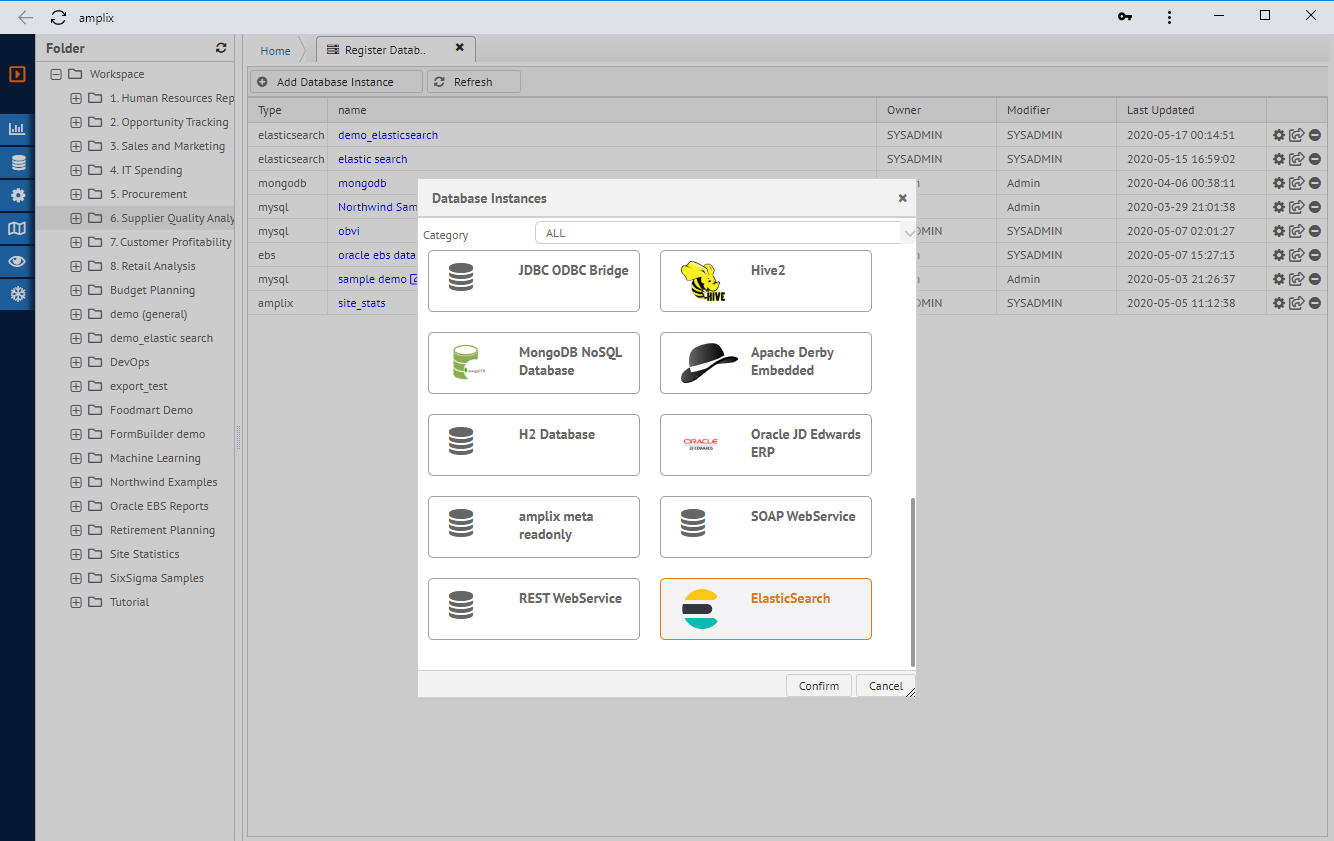
Task: Open the three-dot menu in title bar
Action: pos(1170,17)
